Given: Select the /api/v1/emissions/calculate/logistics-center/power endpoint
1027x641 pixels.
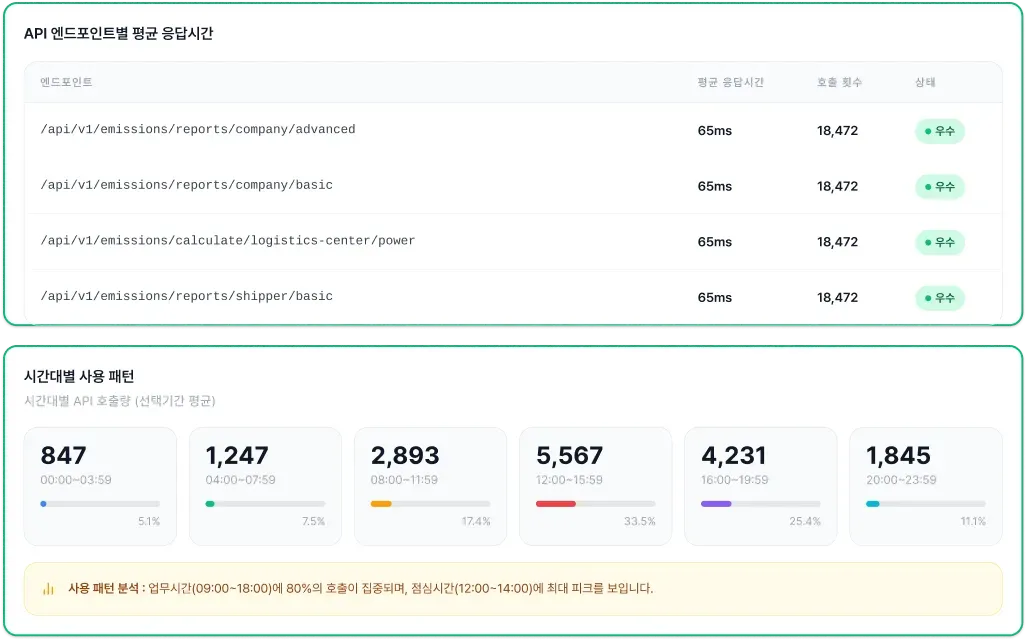Looking at the screenshot, I should click(227, 240).
